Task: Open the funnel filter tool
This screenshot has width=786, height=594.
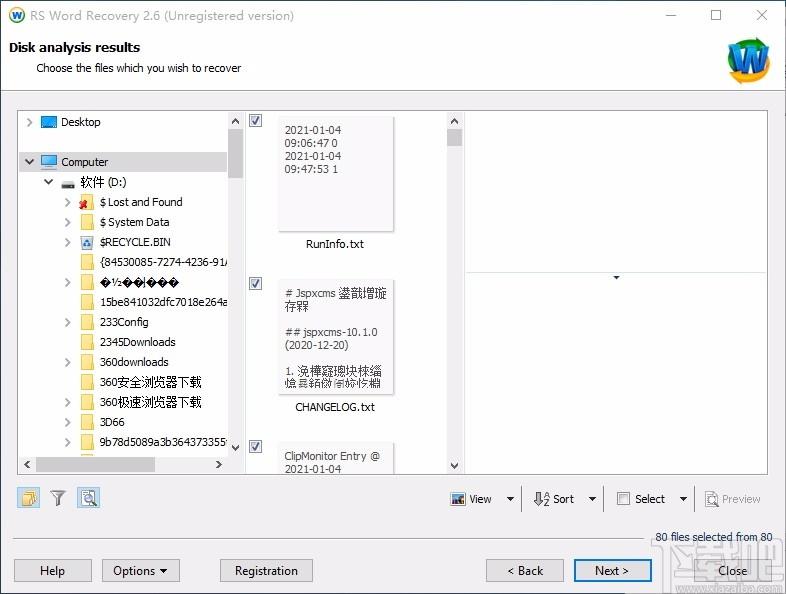Action: (58, 498)
